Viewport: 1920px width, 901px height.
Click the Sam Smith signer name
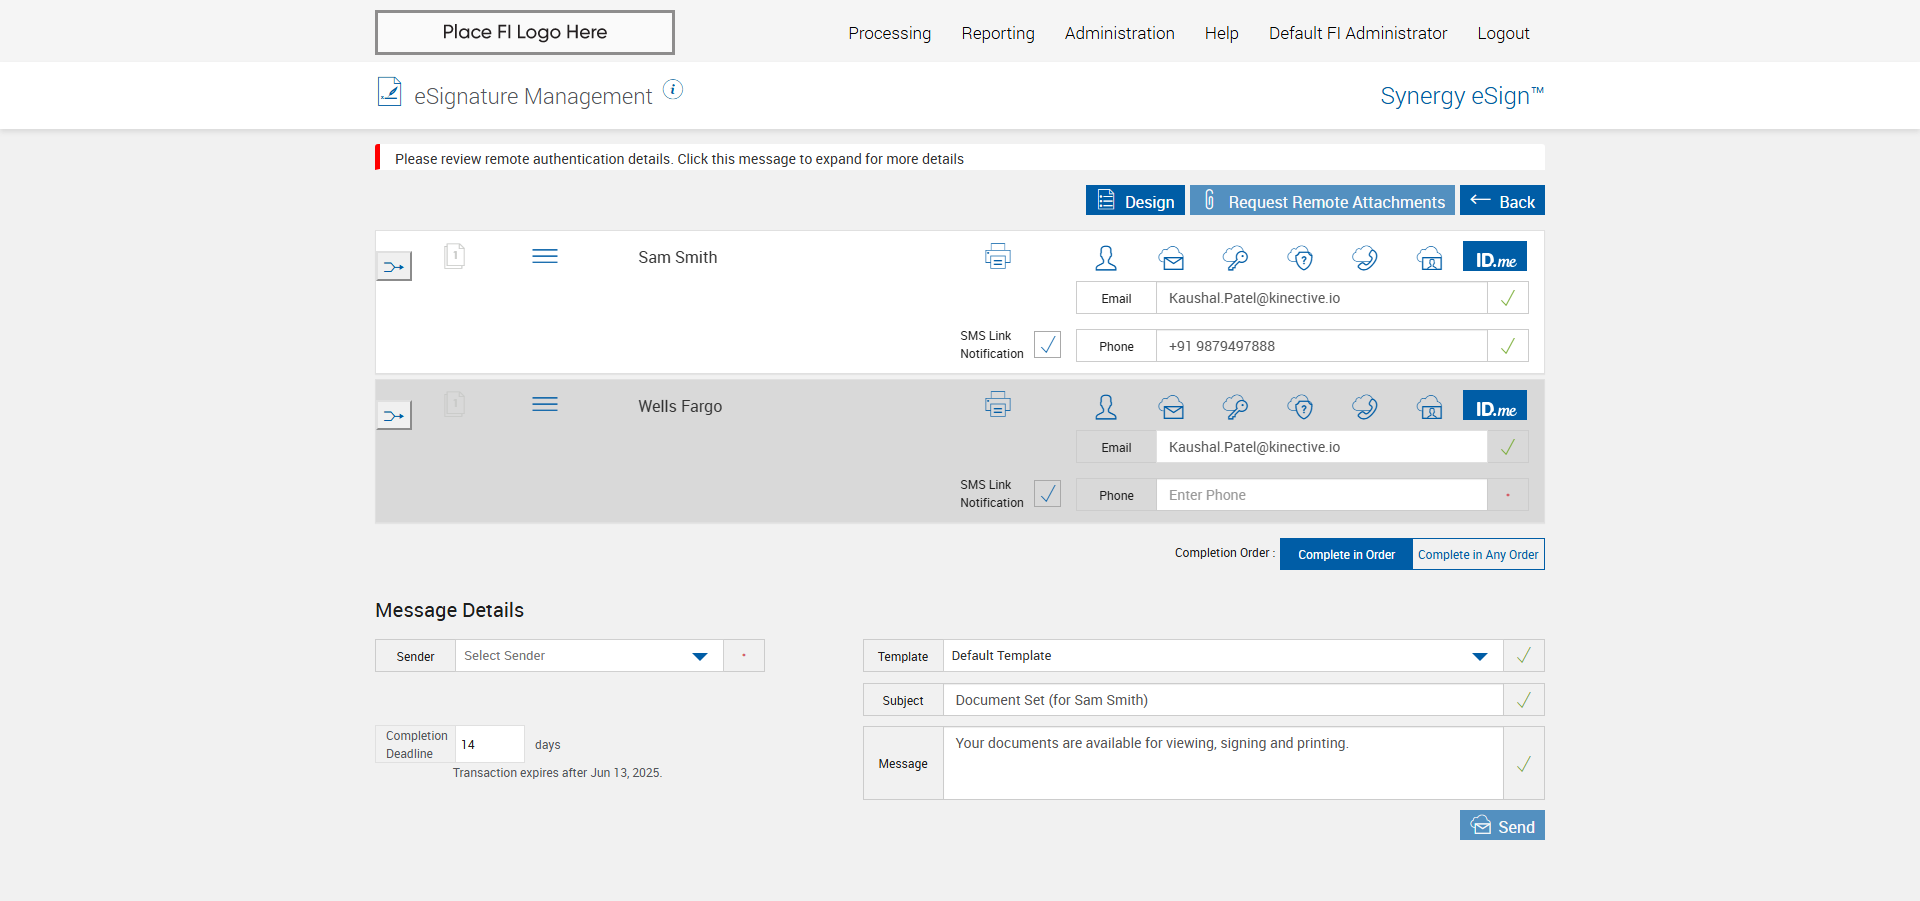pyautogui.click(x=678, y=257)
